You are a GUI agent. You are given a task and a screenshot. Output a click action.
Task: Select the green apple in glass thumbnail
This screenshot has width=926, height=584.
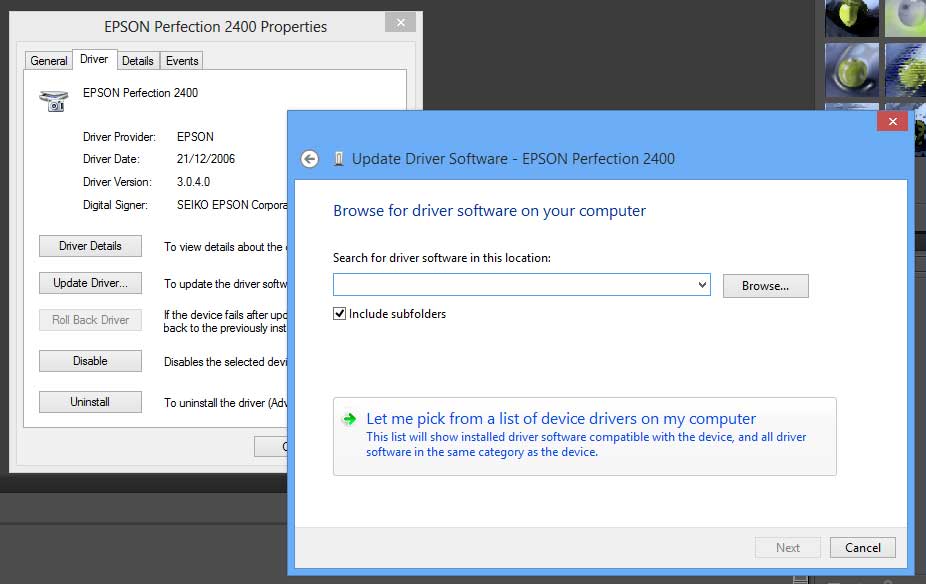[x=852, y=70]
